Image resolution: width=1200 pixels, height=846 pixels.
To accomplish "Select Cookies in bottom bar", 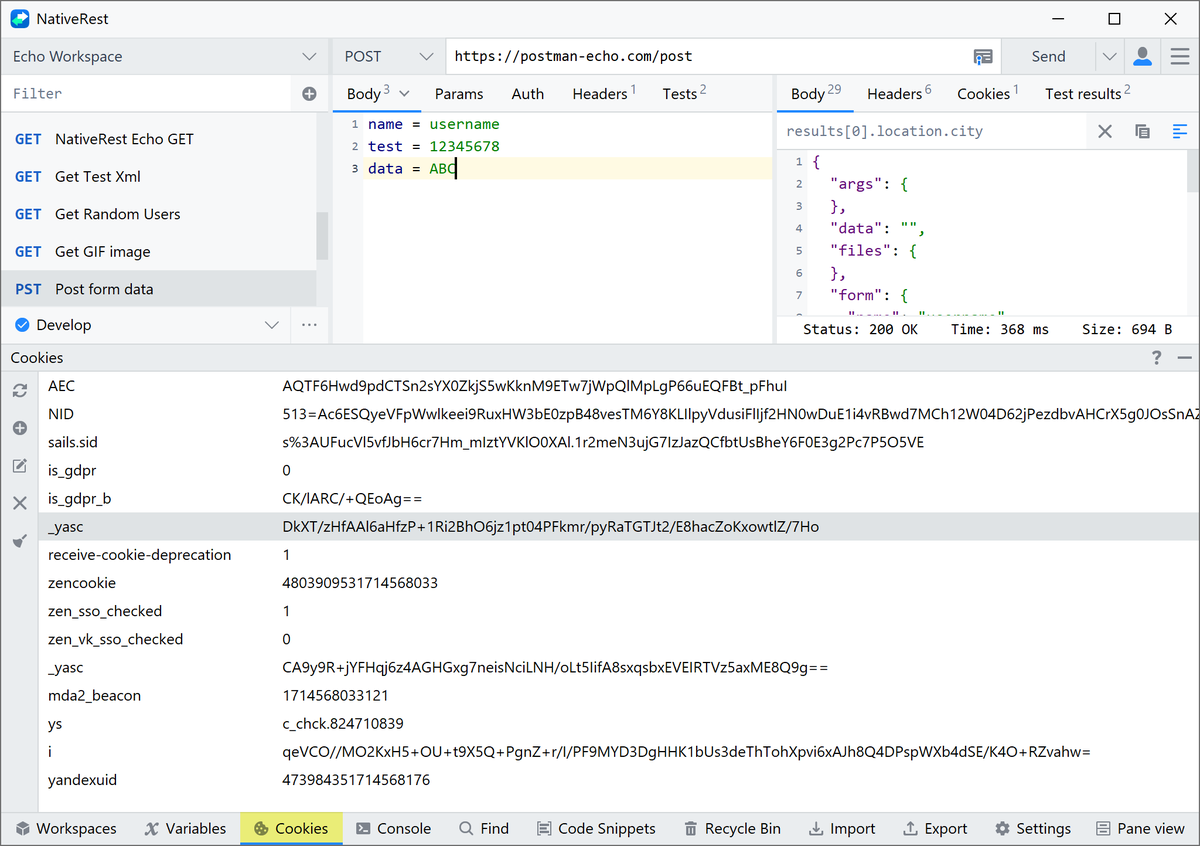I will (291, 829).
